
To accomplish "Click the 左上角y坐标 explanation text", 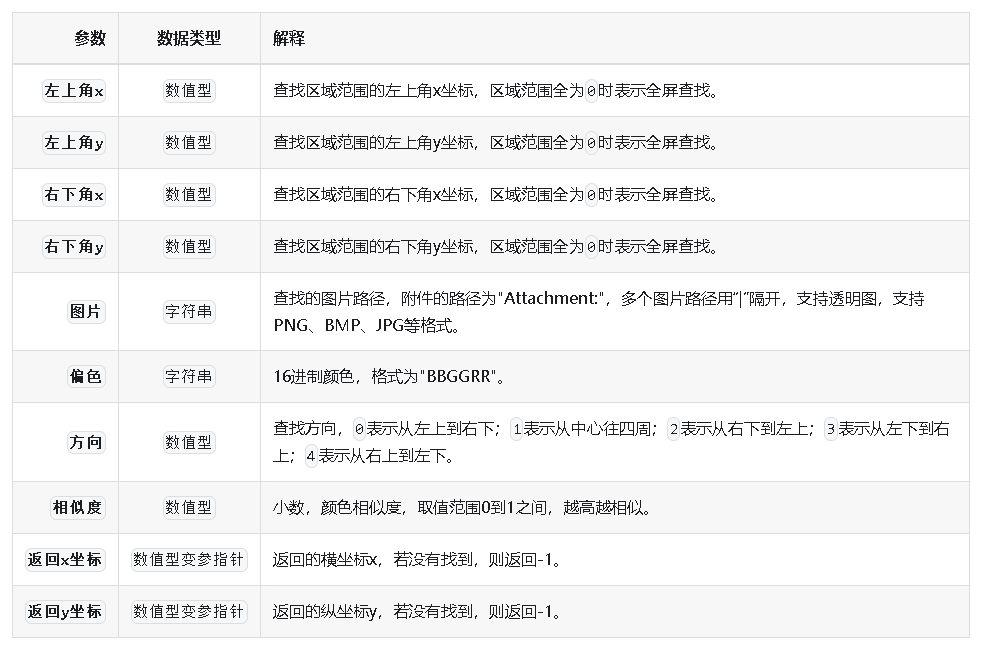I will tap(496, 143).
